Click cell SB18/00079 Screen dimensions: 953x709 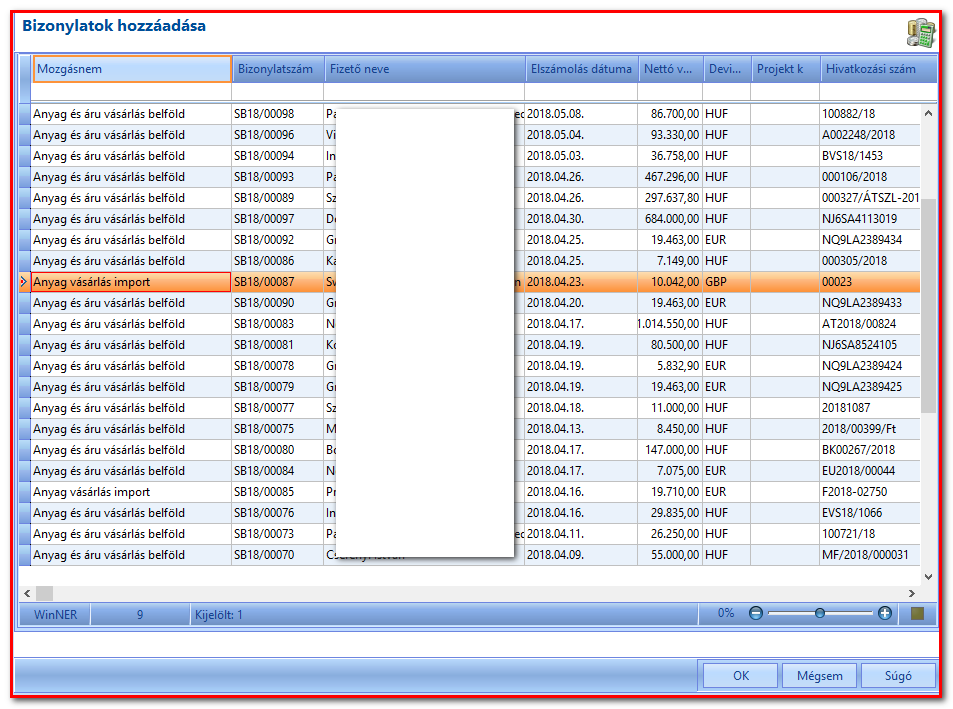point(277,387)
